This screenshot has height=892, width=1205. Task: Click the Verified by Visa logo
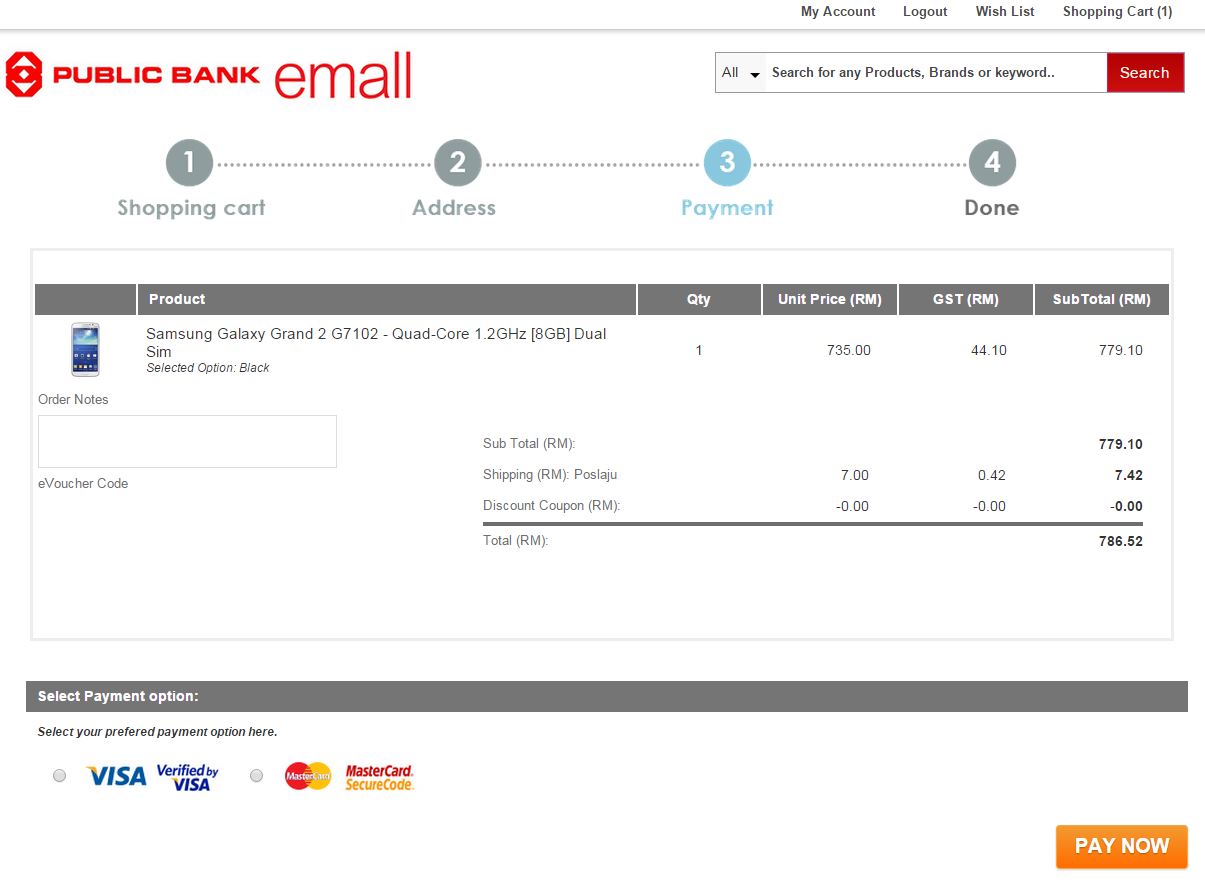188,777
